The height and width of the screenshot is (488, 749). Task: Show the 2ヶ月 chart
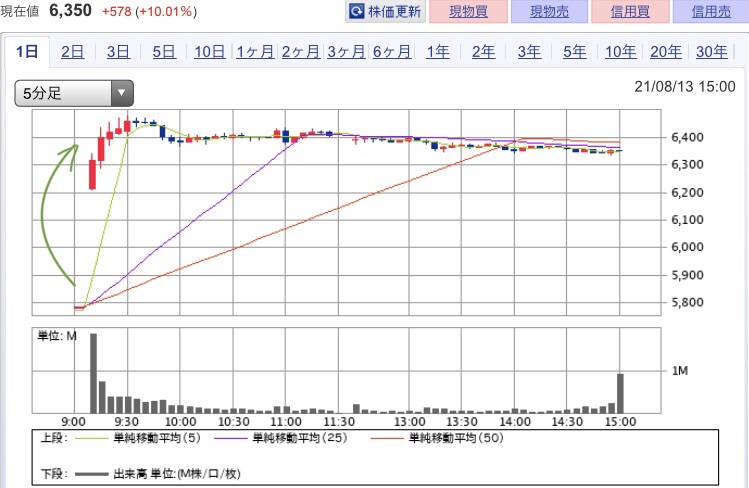coord(300,52)
